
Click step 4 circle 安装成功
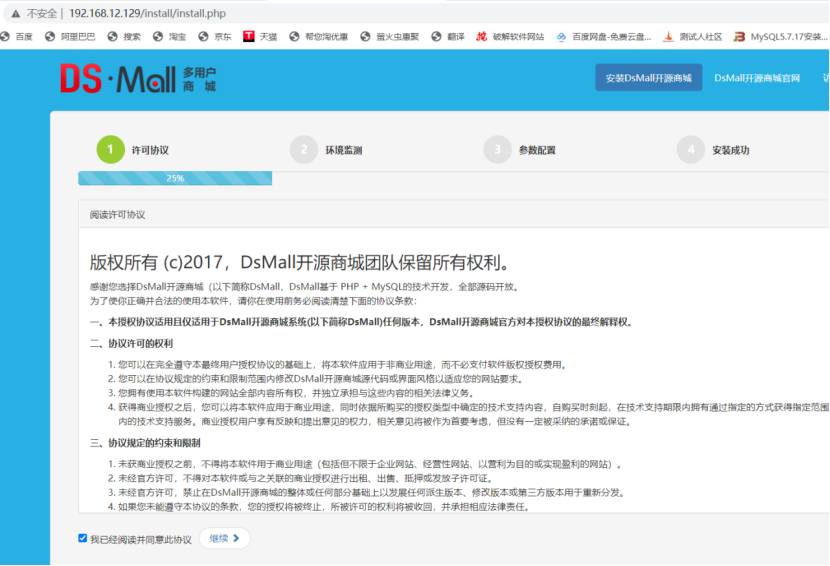(691, 150)
